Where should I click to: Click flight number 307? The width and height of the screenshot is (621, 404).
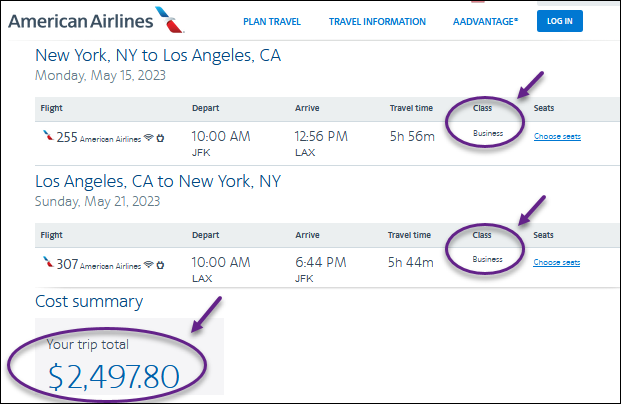67,264
